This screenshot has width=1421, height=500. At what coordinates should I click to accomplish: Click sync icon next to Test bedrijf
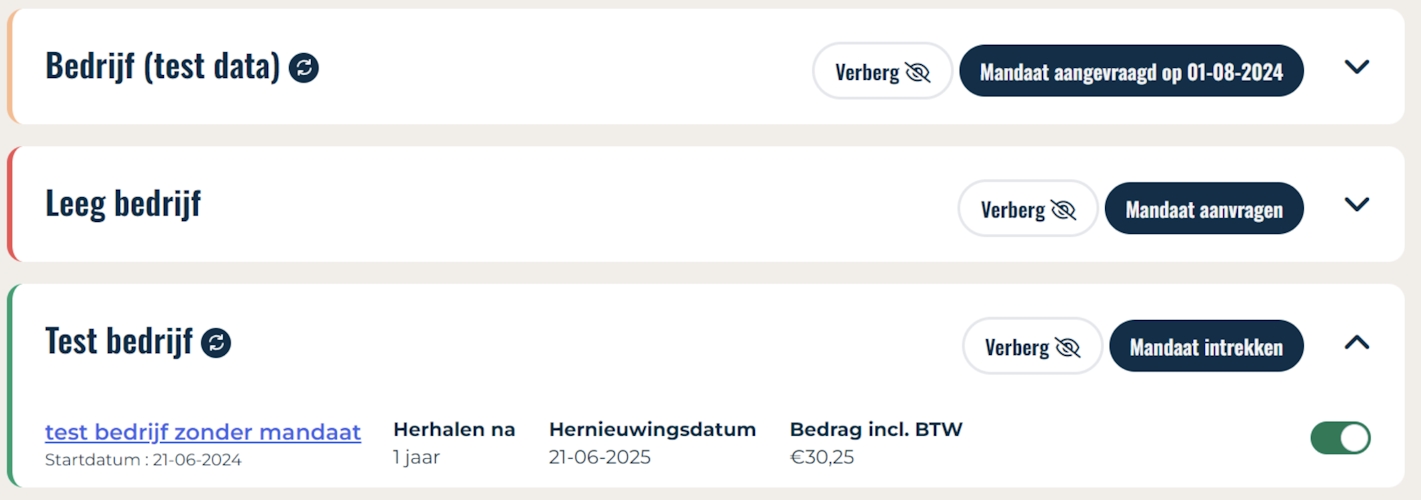tap(216, 343)
